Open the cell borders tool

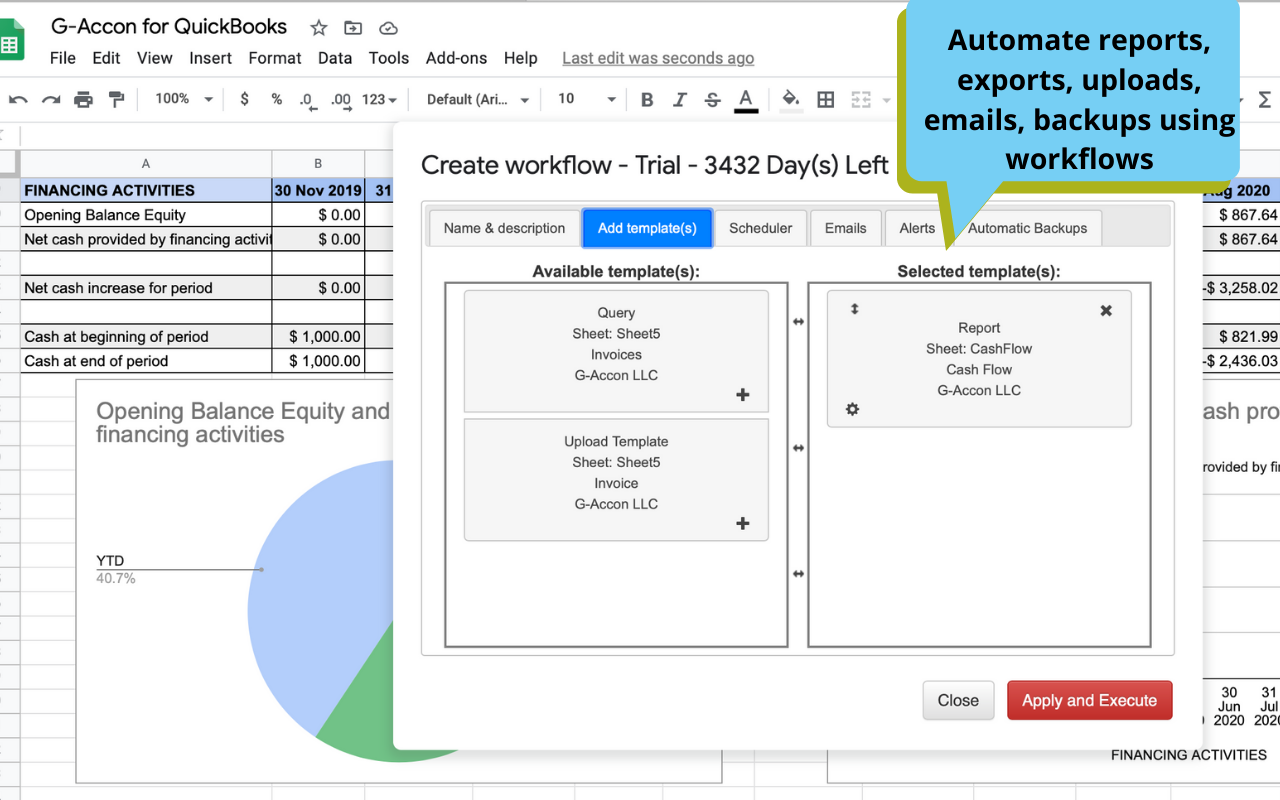coord(826,99)
